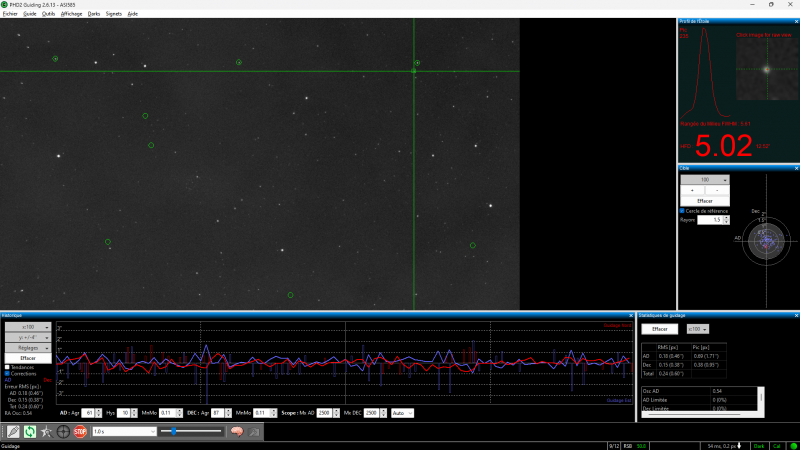Screen dimensions: 800x450
Task: Close the Profil de l'Etoile panel
Action: click(x=796, y=21)
